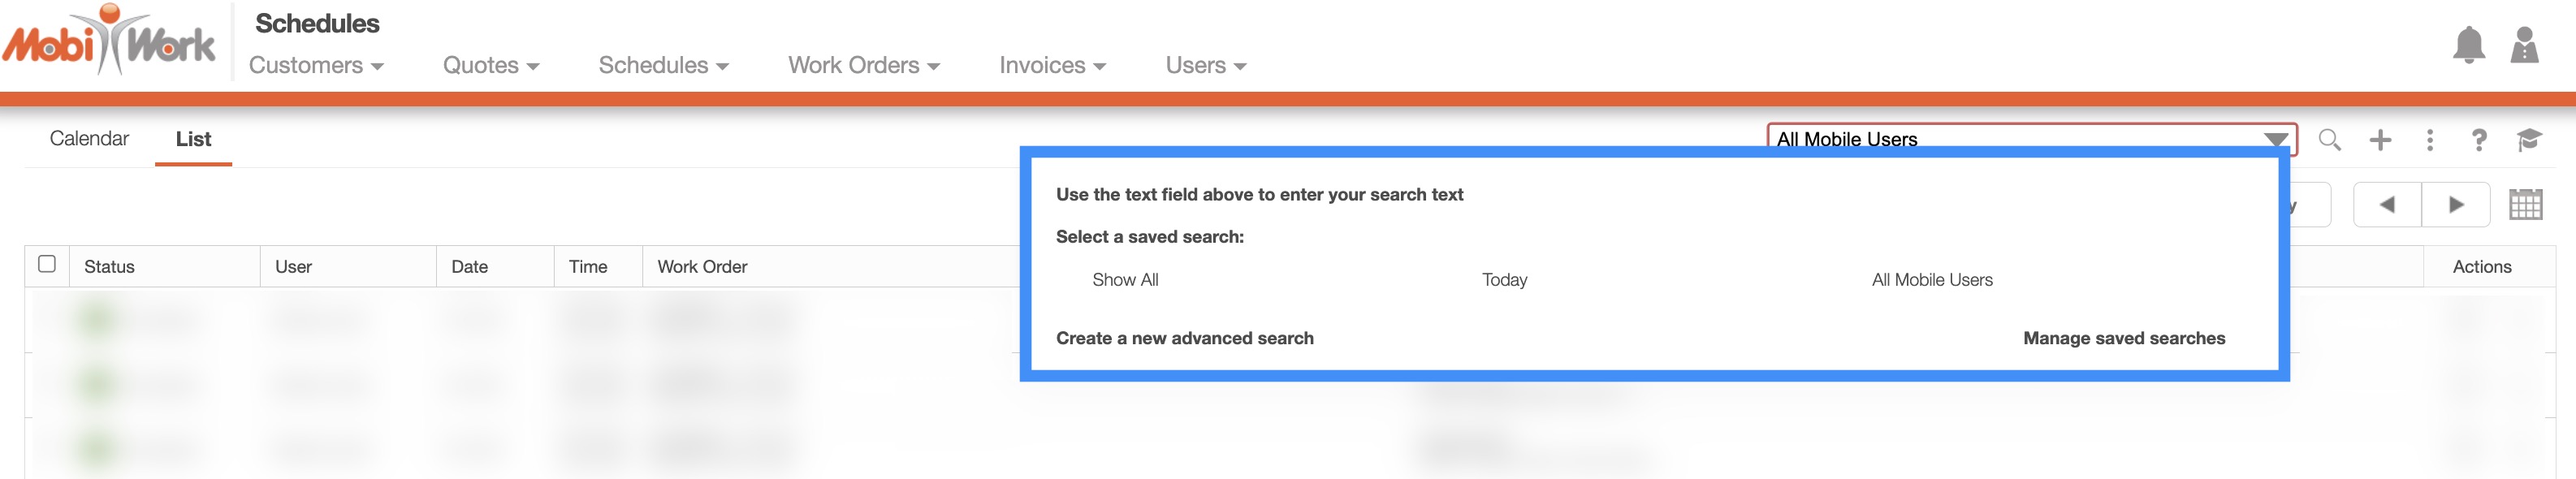Open Manage saved searches
The image size is (2576, 479).
coord(2124,338)
